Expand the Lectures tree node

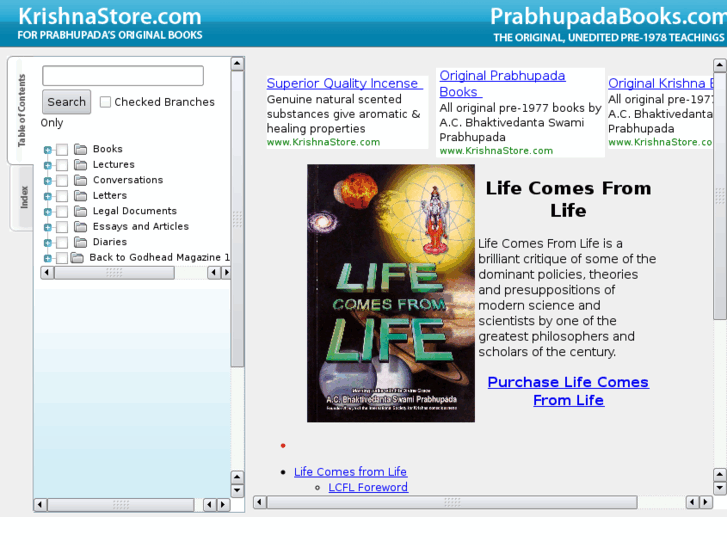tap(47, 165)
